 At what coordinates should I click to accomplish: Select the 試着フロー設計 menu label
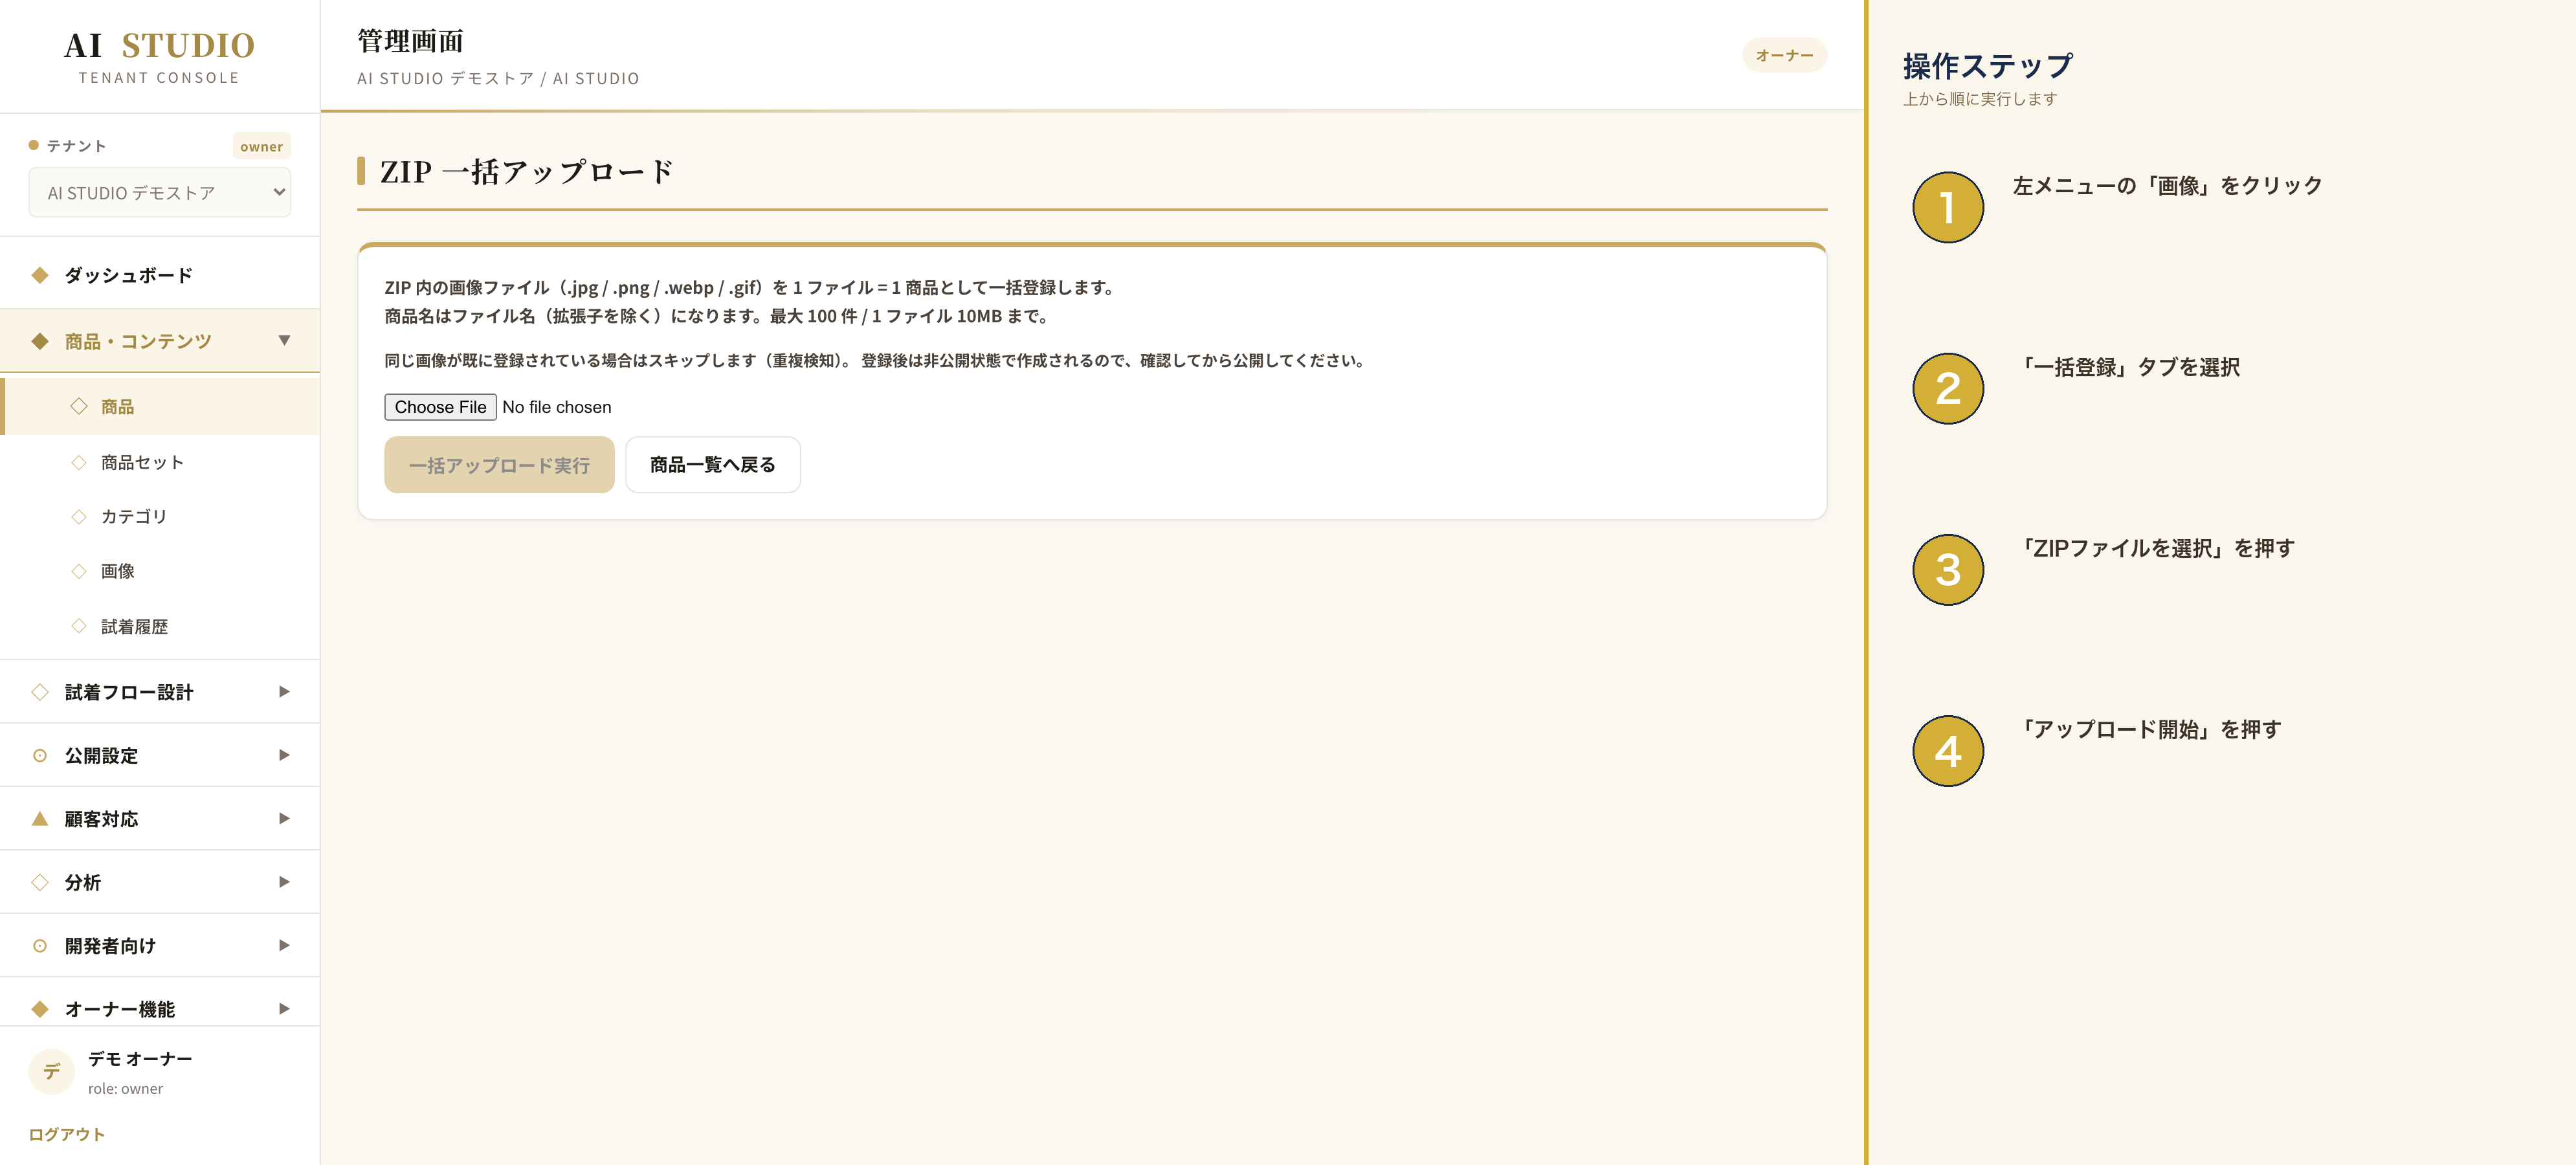tap(129, 692)
